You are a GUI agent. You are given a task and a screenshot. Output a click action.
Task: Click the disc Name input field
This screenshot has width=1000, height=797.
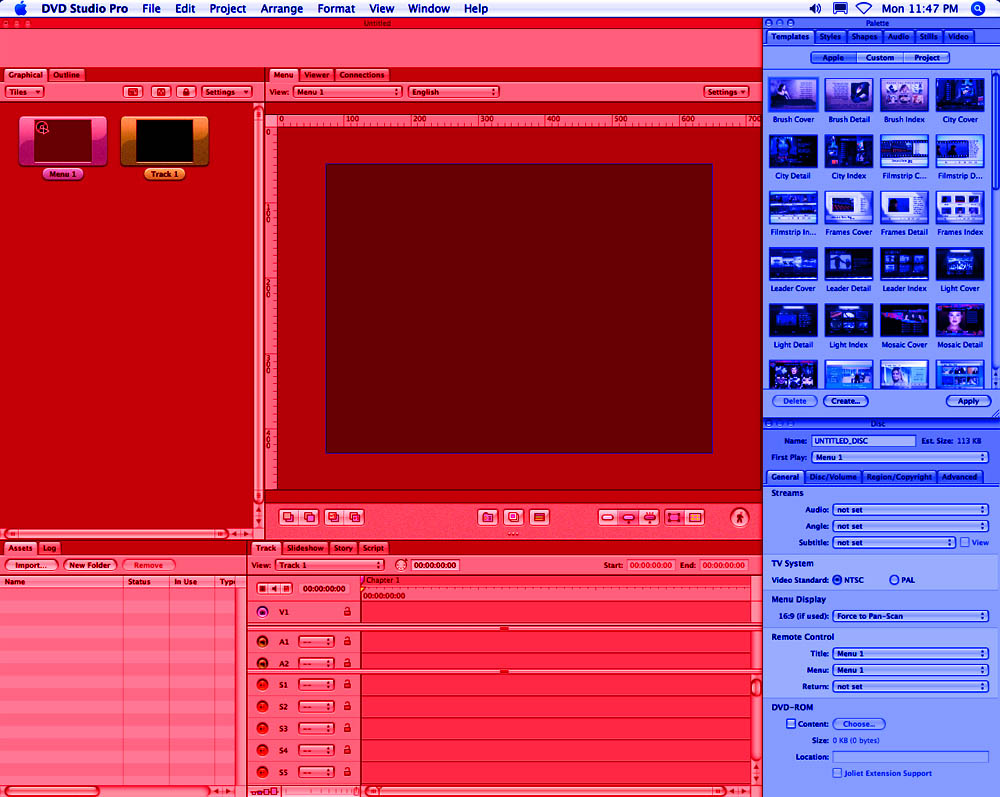[864, 441]
